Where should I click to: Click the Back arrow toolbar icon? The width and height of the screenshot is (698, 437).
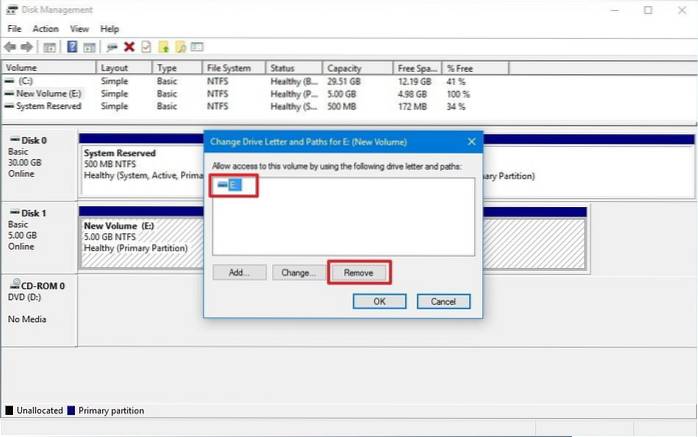[10, 47]
